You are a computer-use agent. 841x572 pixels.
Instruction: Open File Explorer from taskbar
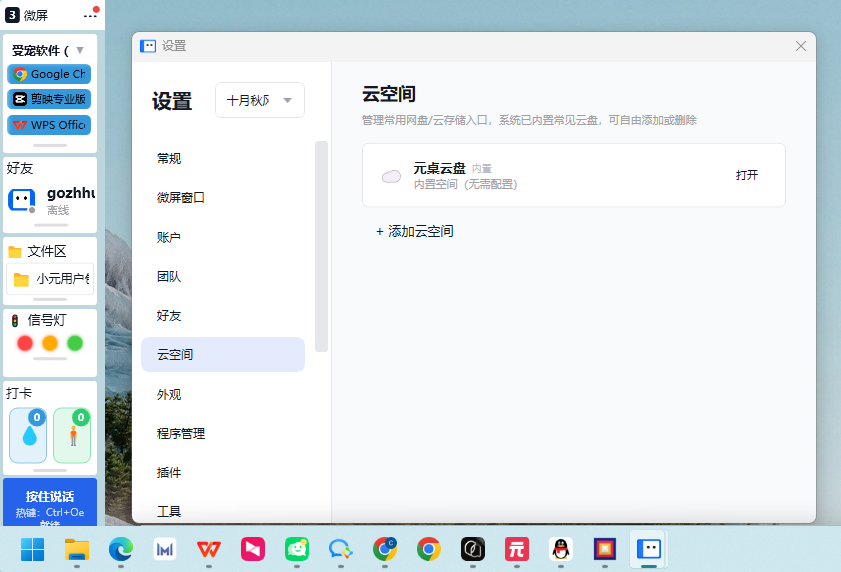click(x=77, y=549)
